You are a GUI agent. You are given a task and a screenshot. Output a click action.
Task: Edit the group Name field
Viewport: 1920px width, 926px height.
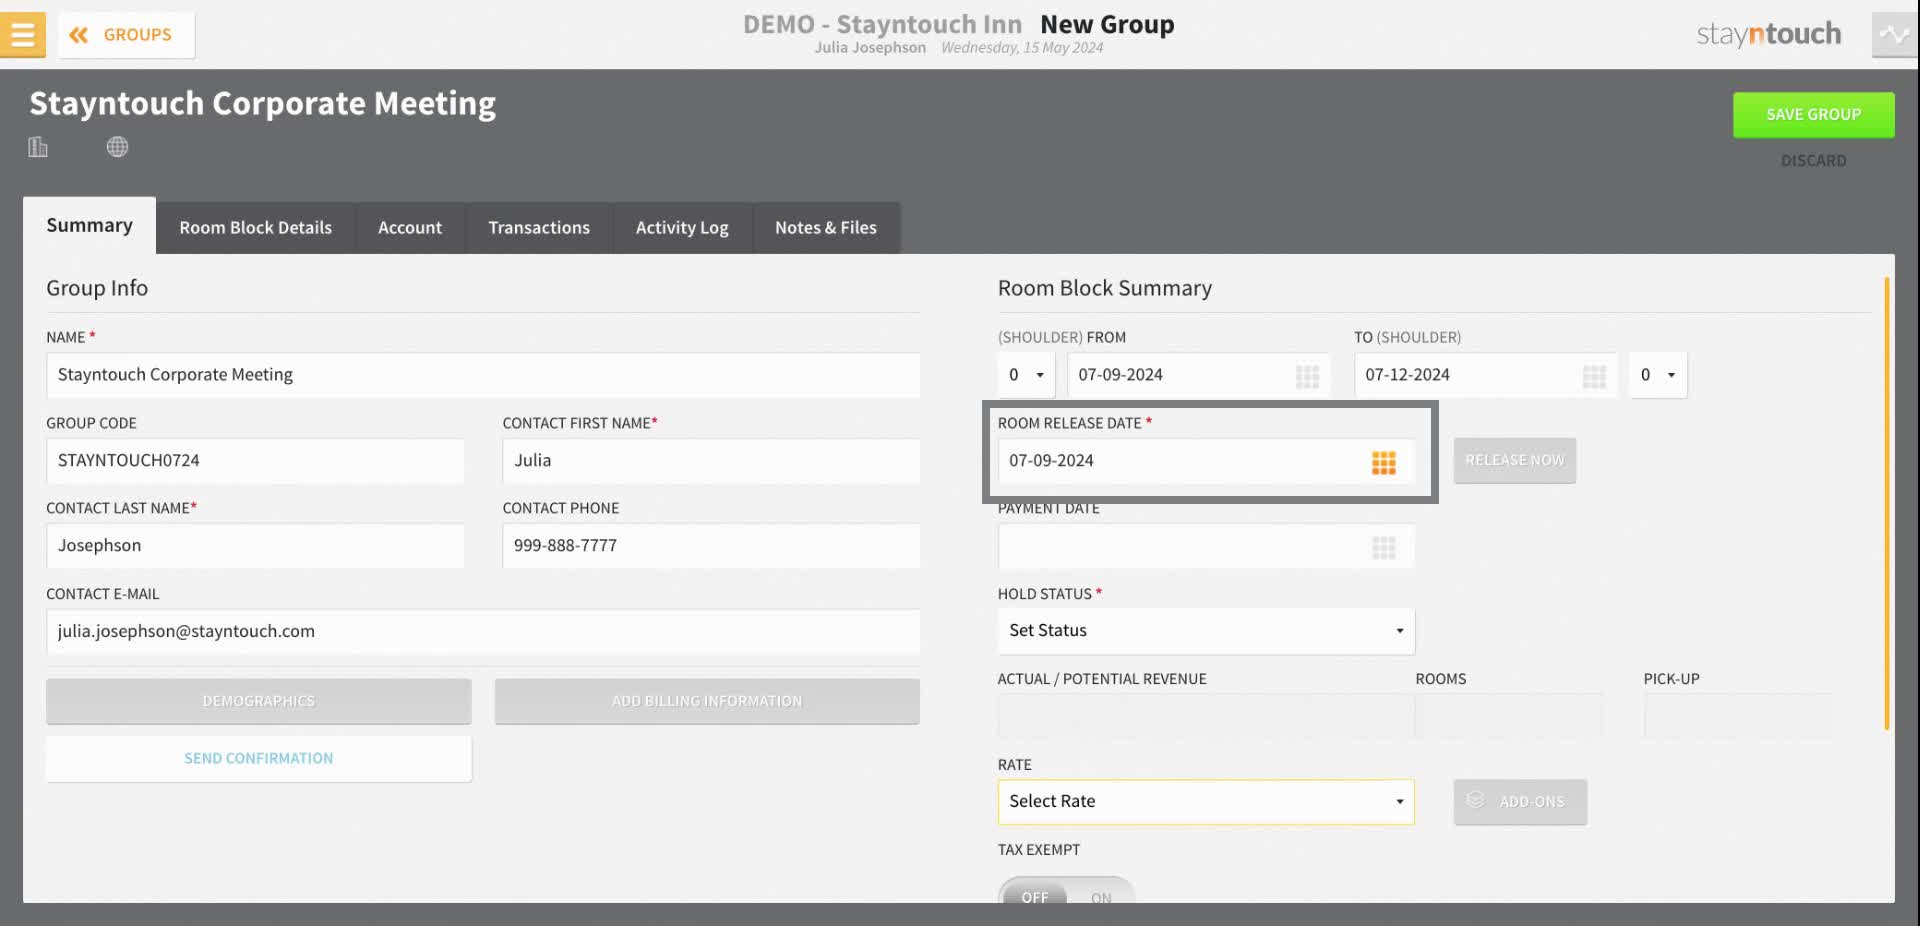coord(483,375)
